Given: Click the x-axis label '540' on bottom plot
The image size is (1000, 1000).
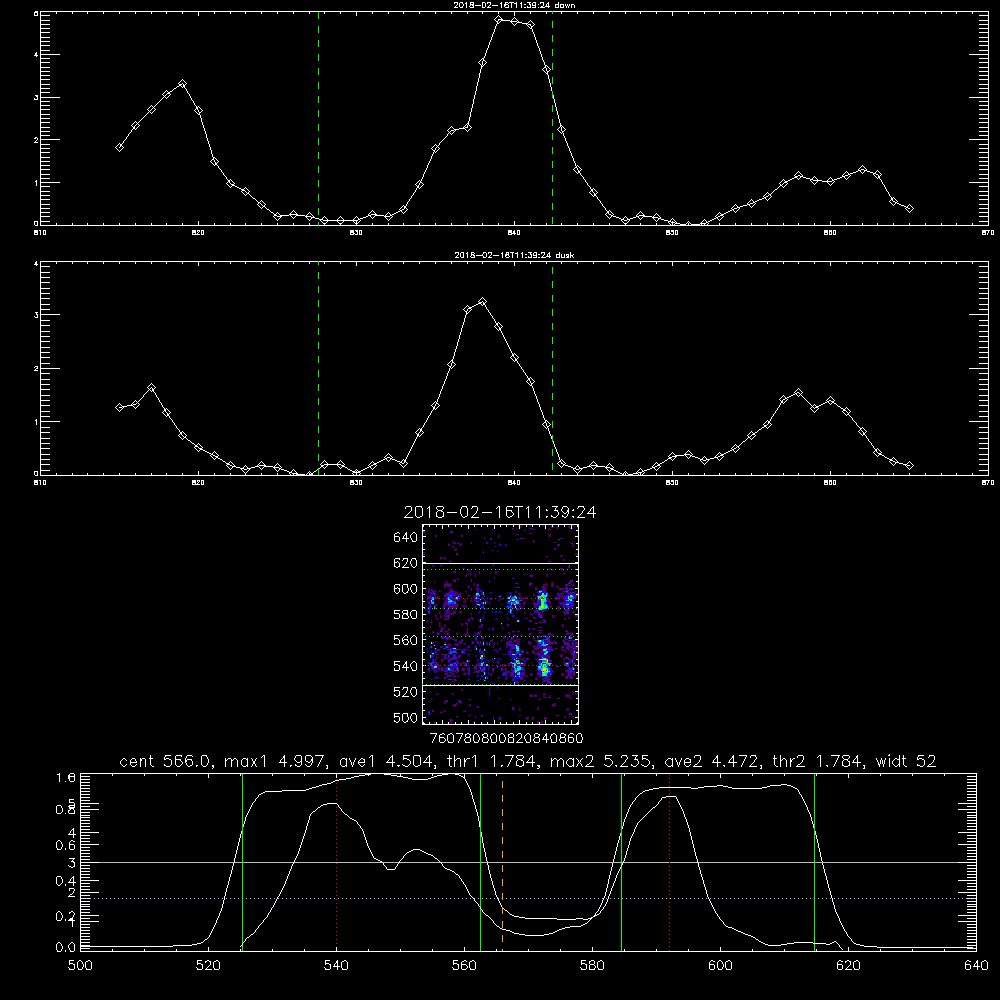Looking at the screenshot, I should (x=336, y=966).
